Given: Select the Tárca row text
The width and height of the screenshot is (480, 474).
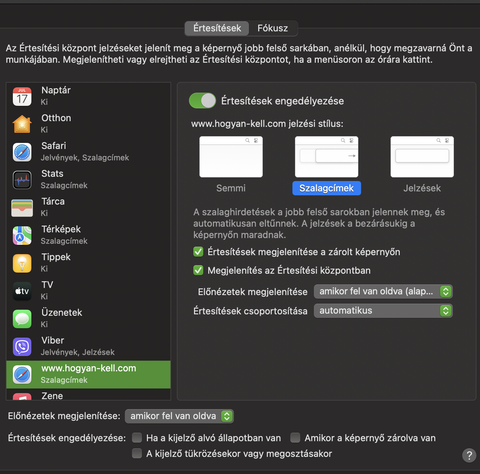Looking at the screenshot, I should (53, 201).
